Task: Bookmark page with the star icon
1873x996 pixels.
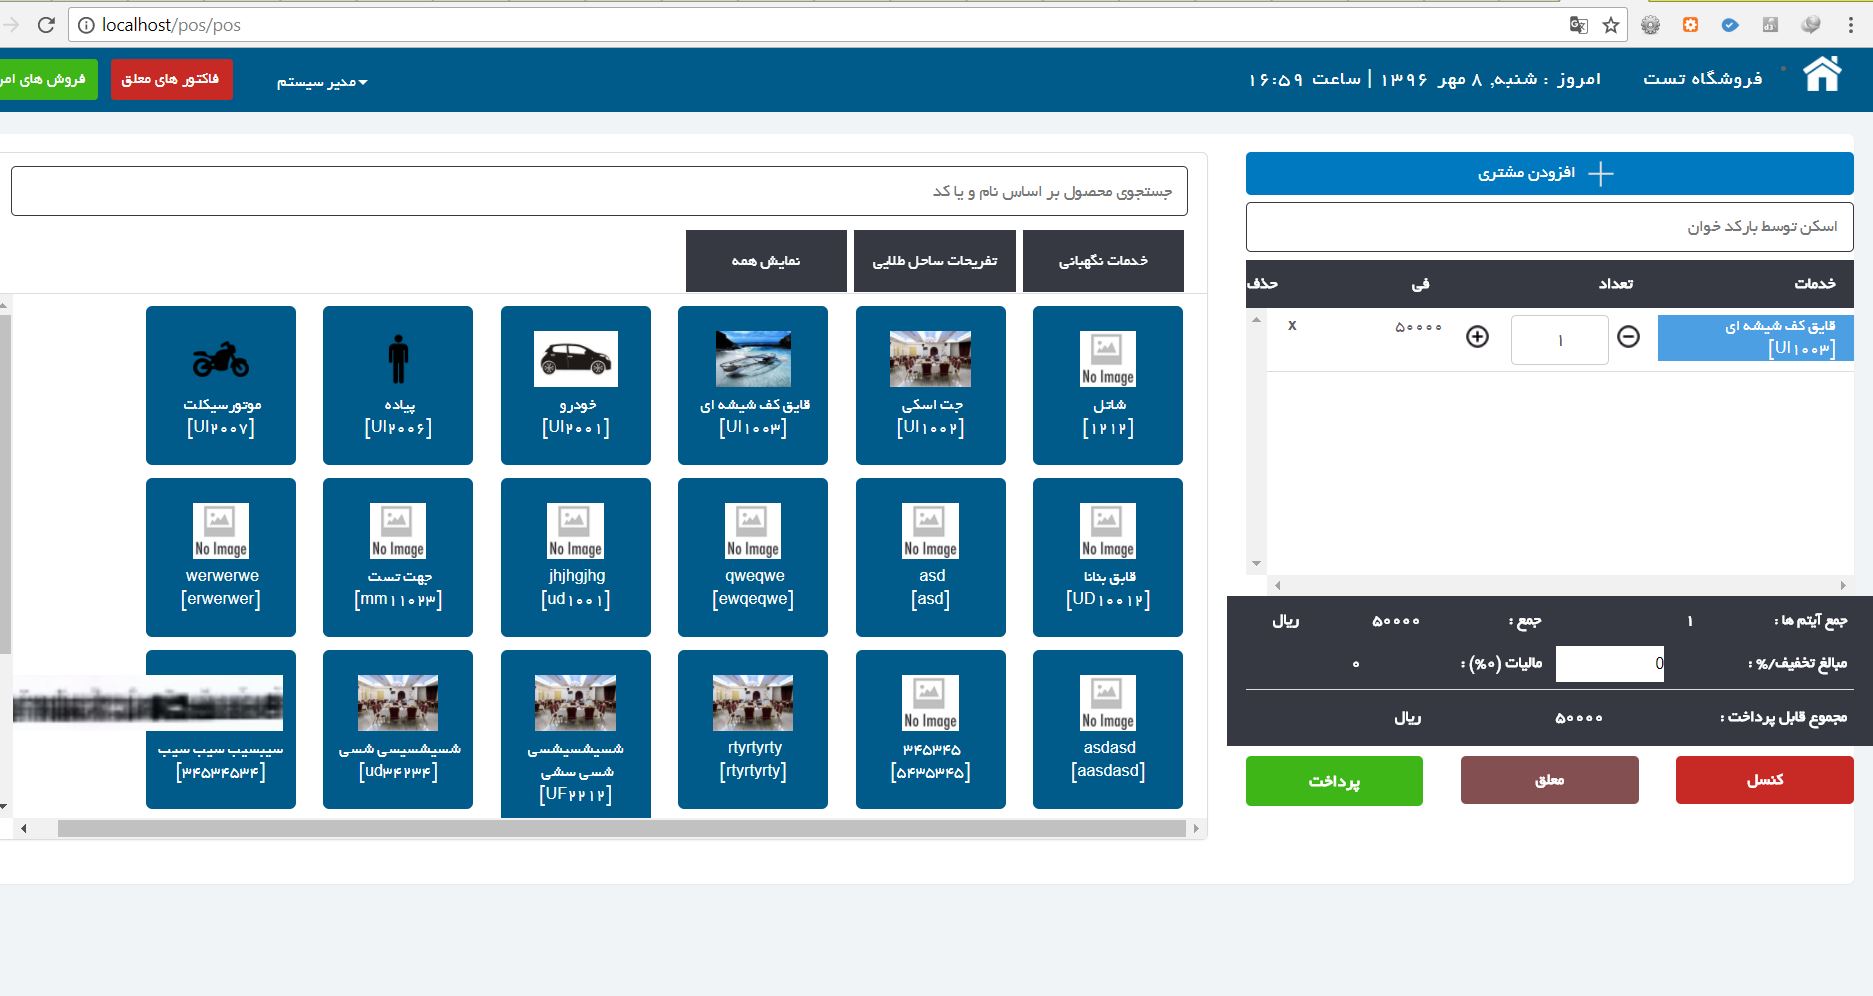Action: pos(1610,25)
